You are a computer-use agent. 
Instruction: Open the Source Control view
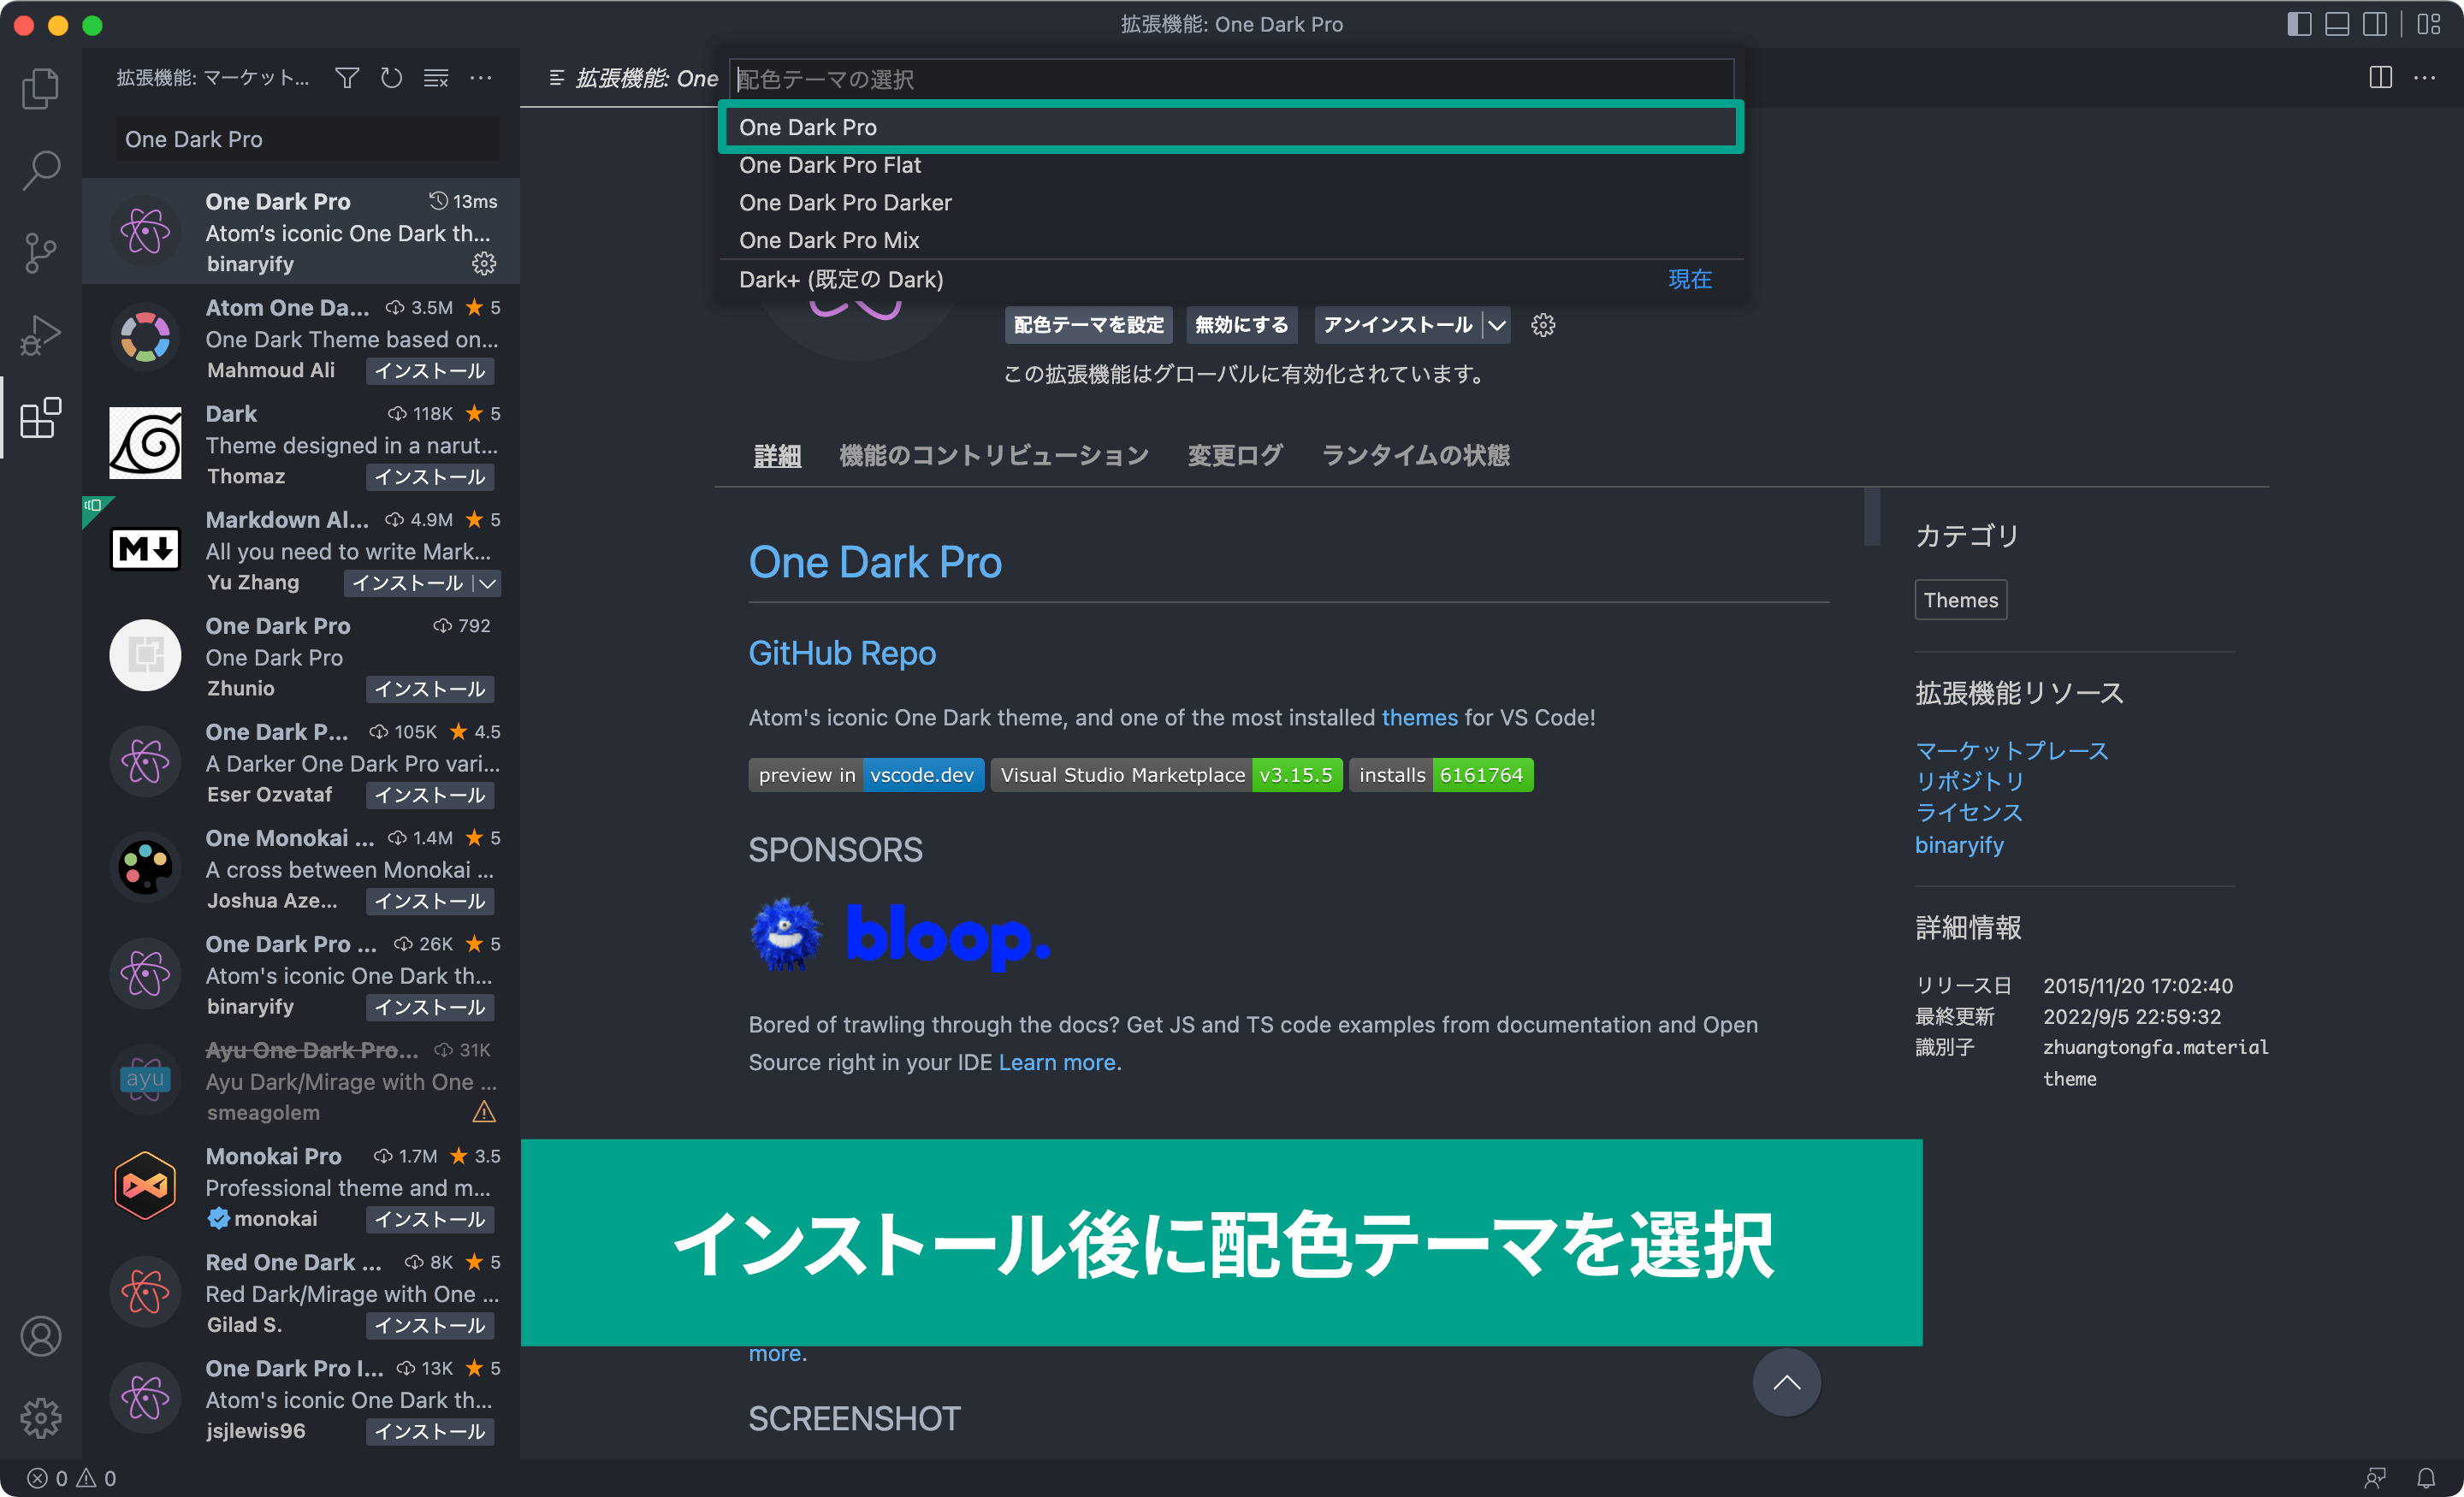tap(41, 253)
